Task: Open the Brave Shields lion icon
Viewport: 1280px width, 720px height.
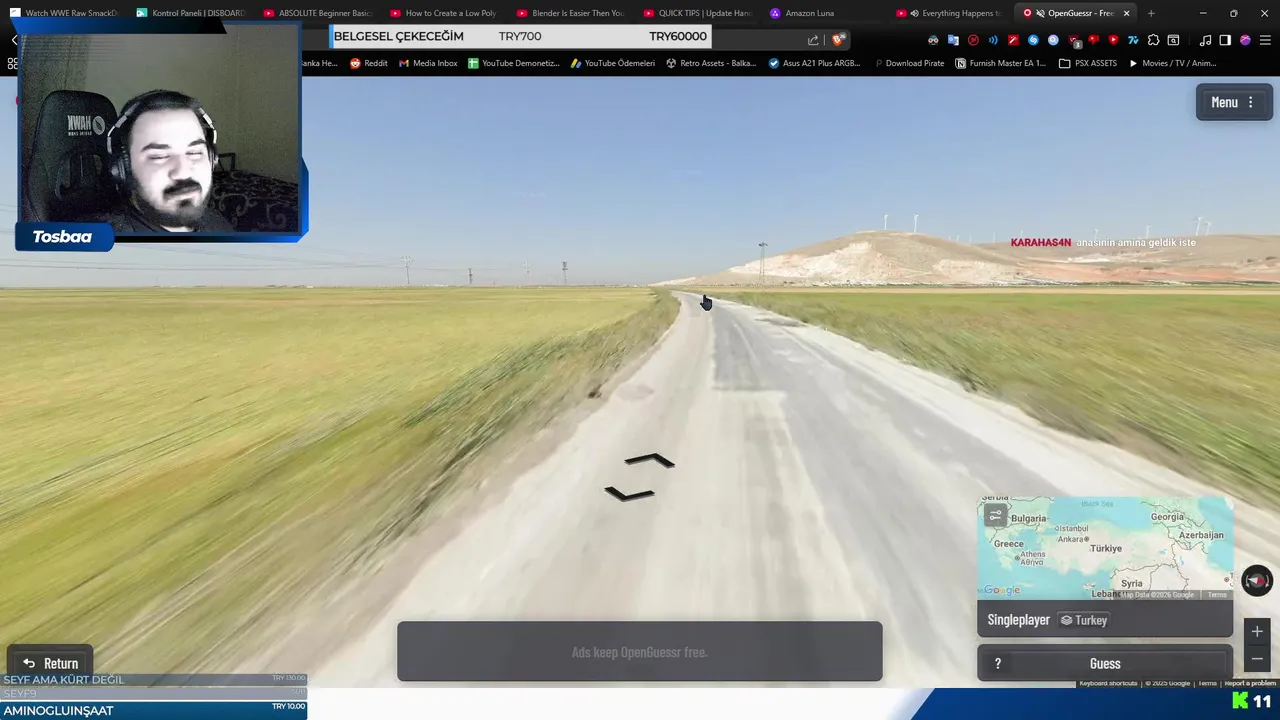Action: pyautogui.click(x=838, y=40)
